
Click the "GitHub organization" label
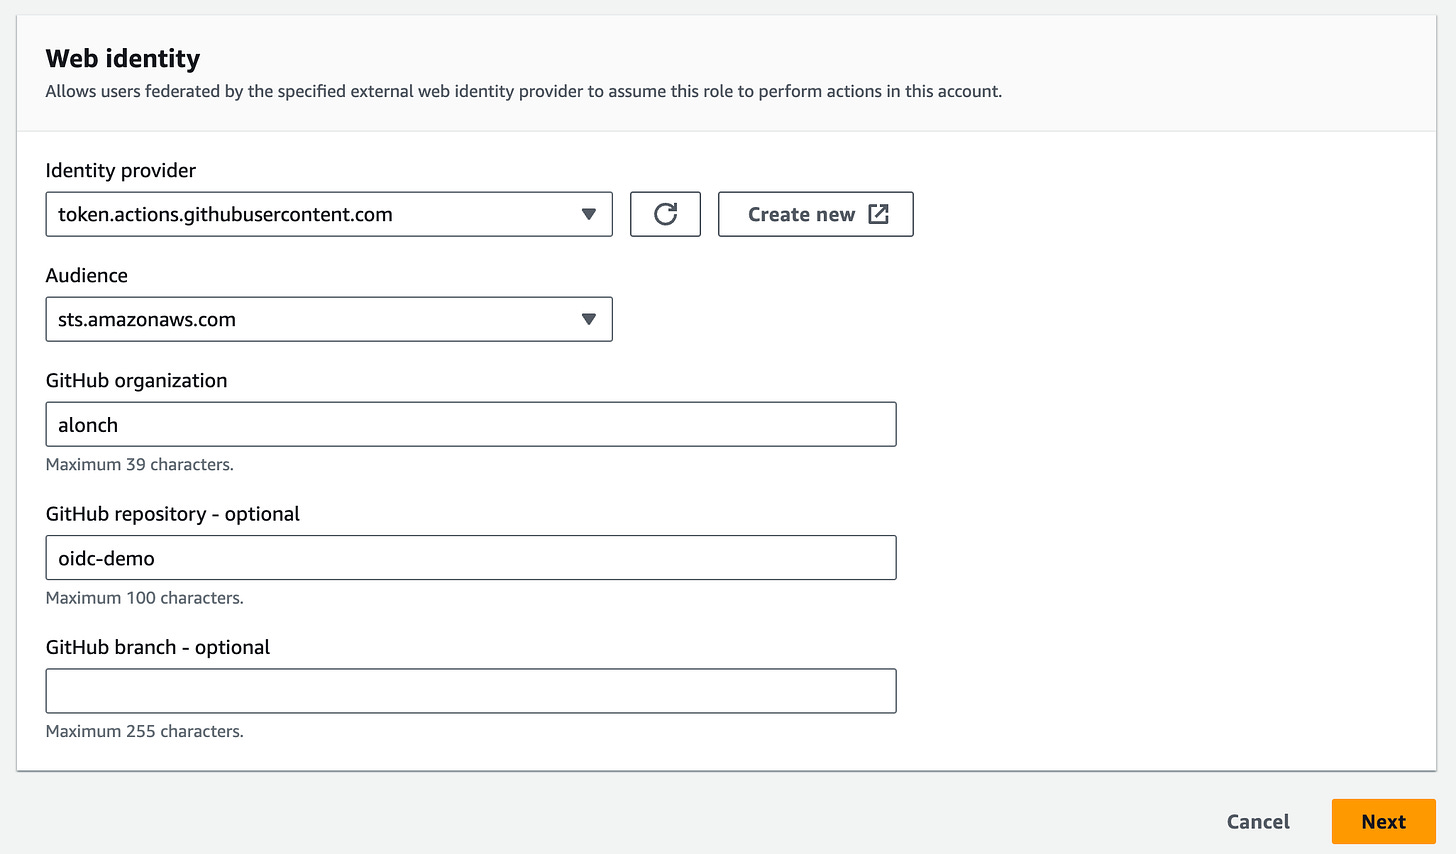point(137,380)
